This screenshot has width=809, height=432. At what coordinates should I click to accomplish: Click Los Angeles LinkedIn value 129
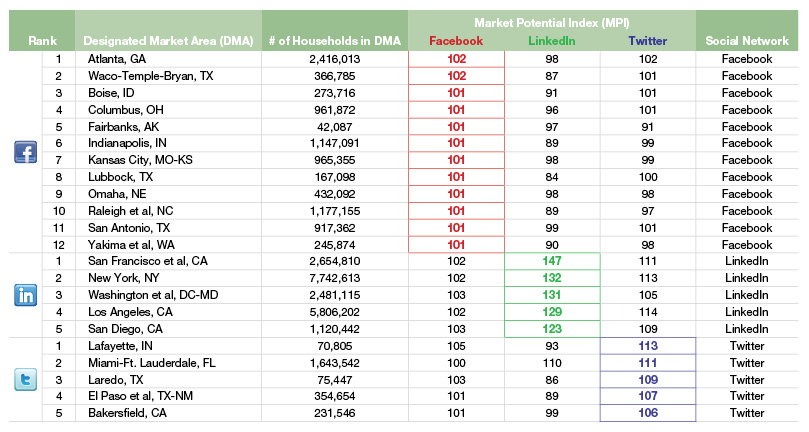(x=552, y=311)
